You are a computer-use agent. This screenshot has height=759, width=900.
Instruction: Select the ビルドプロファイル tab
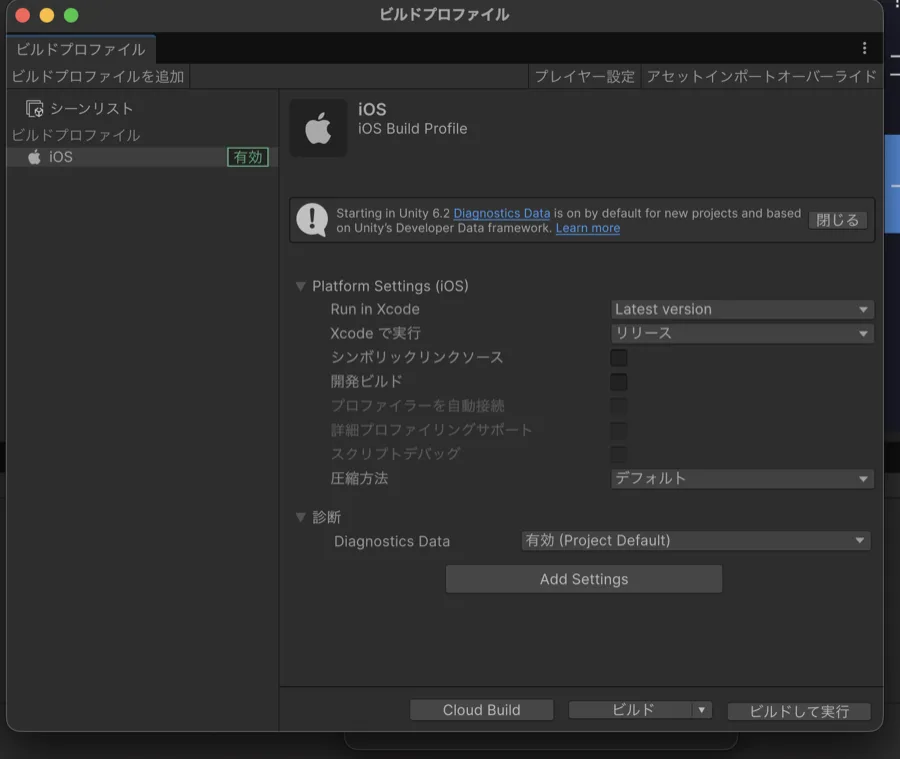pos(80,49)
